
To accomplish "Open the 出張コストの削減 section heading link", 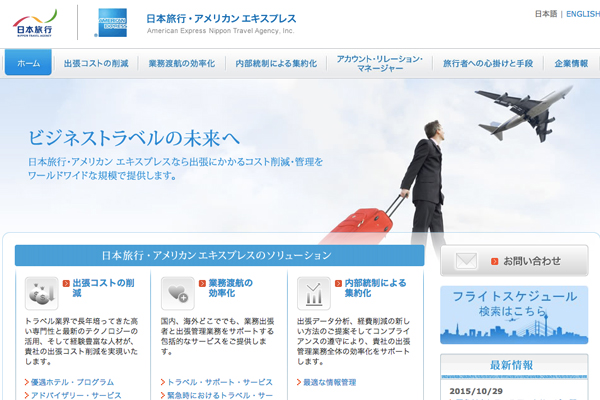I will pyautogui.click(x=103, y=288).
